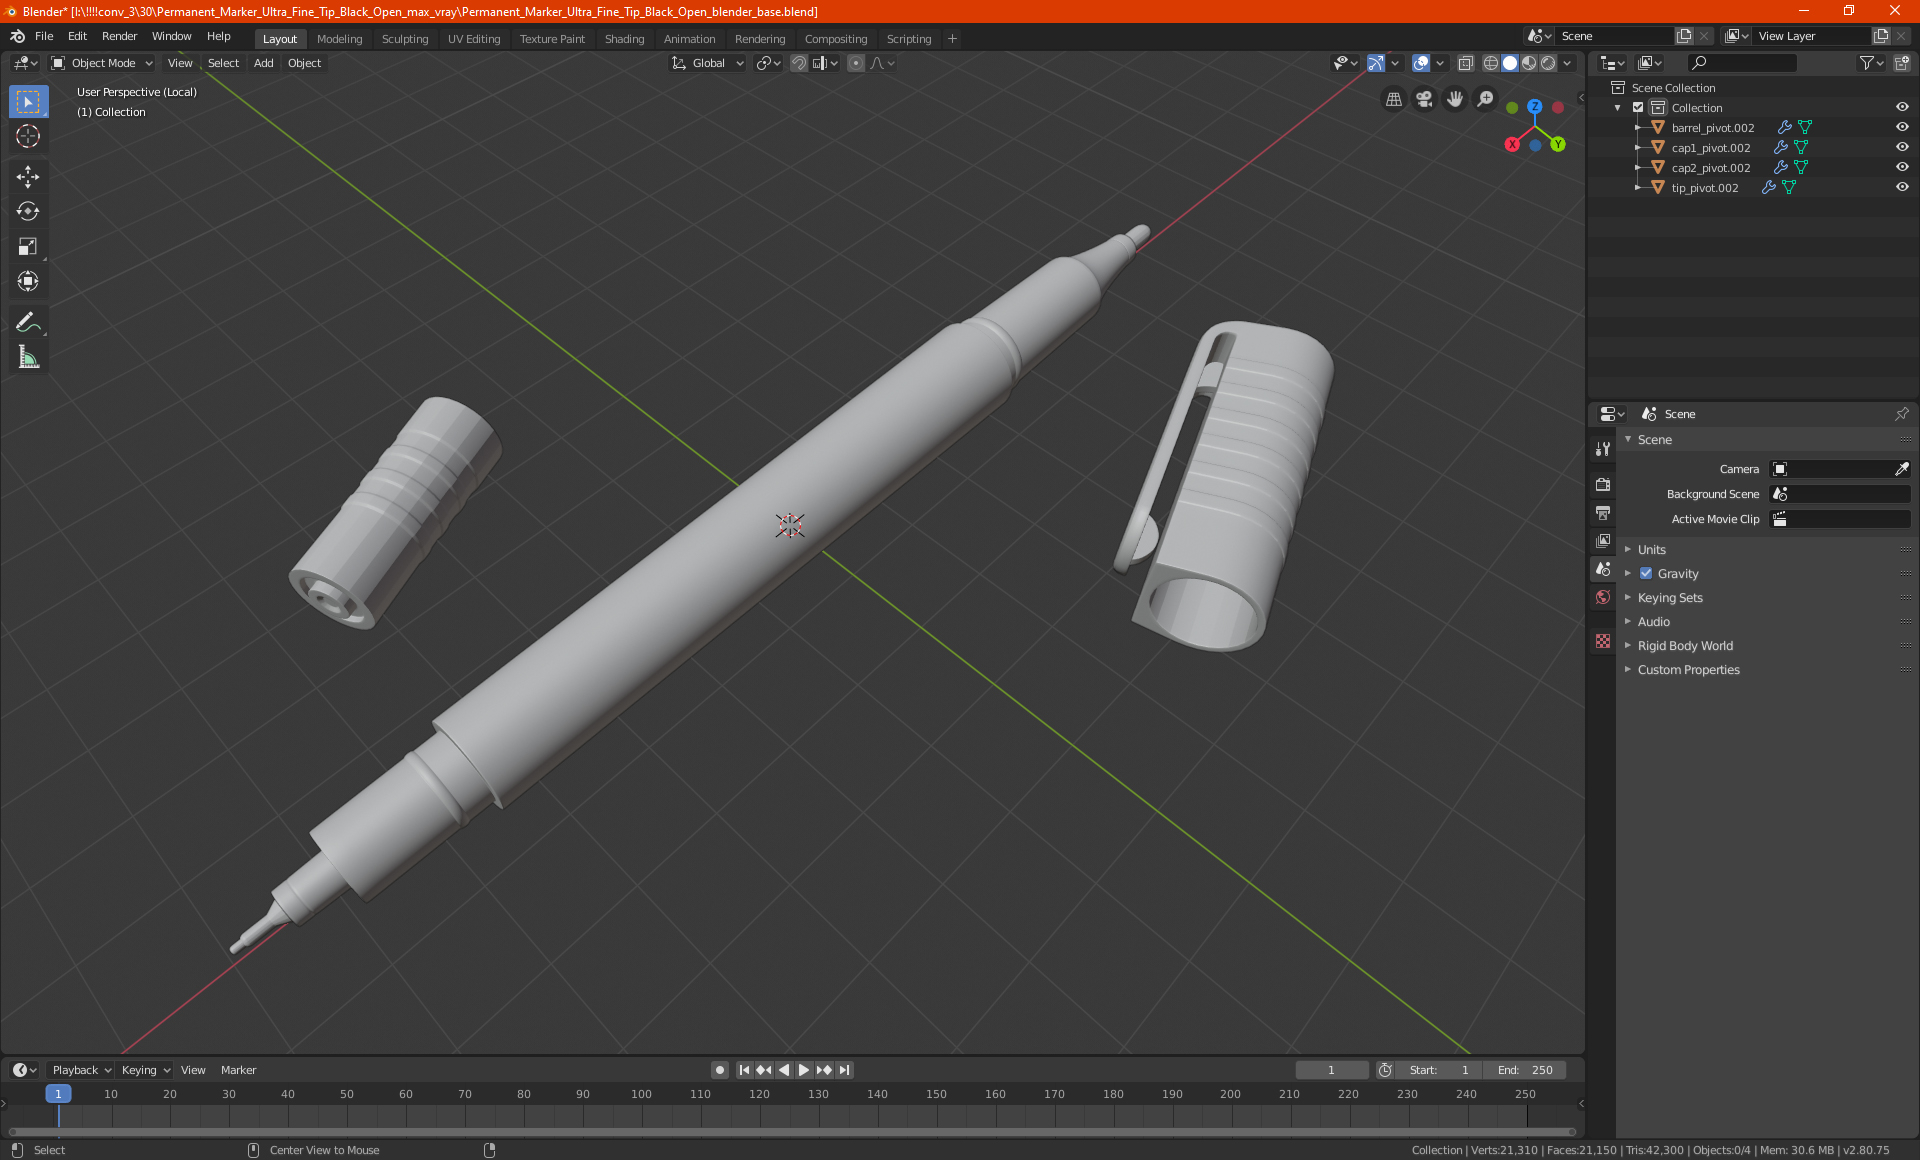The width and height of the screenshot is (1920, 1160).
Task: Activate the Select Box tool
Action: coord(28,102)
